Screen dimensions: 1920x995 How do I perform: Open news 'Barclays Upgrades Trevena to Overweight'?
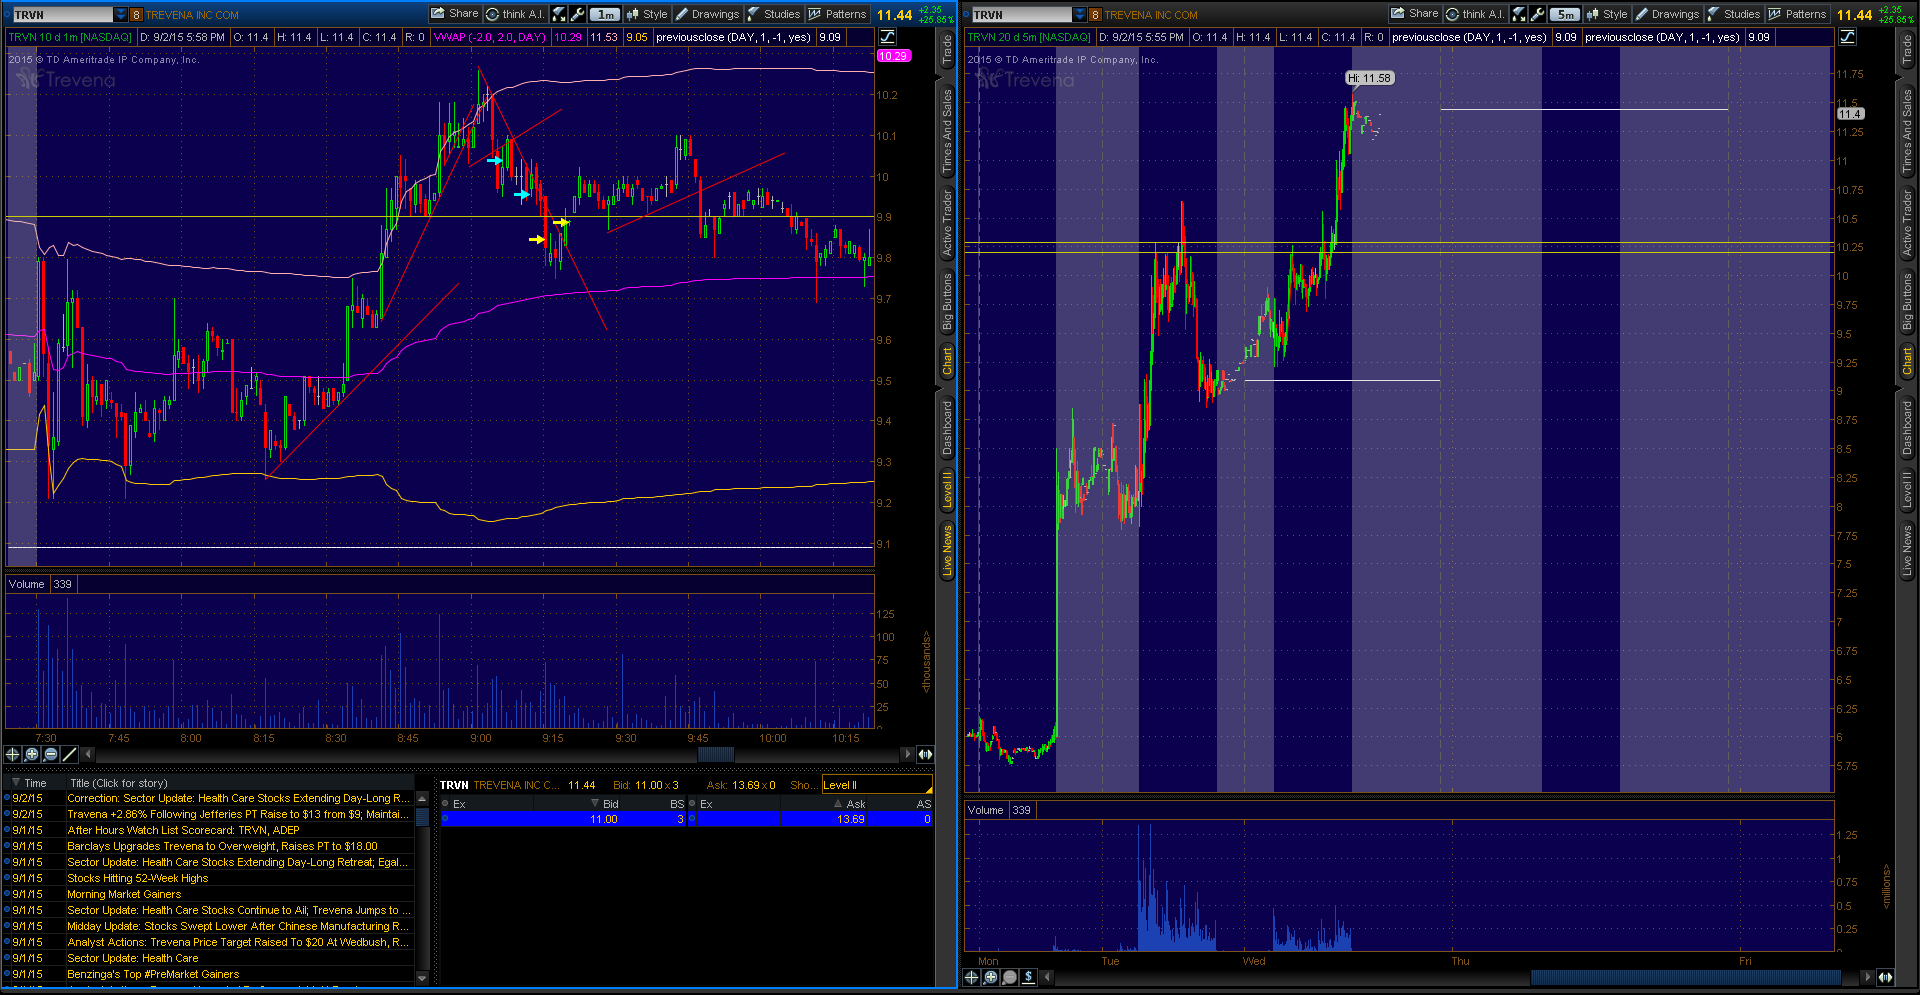pos(222,846)
